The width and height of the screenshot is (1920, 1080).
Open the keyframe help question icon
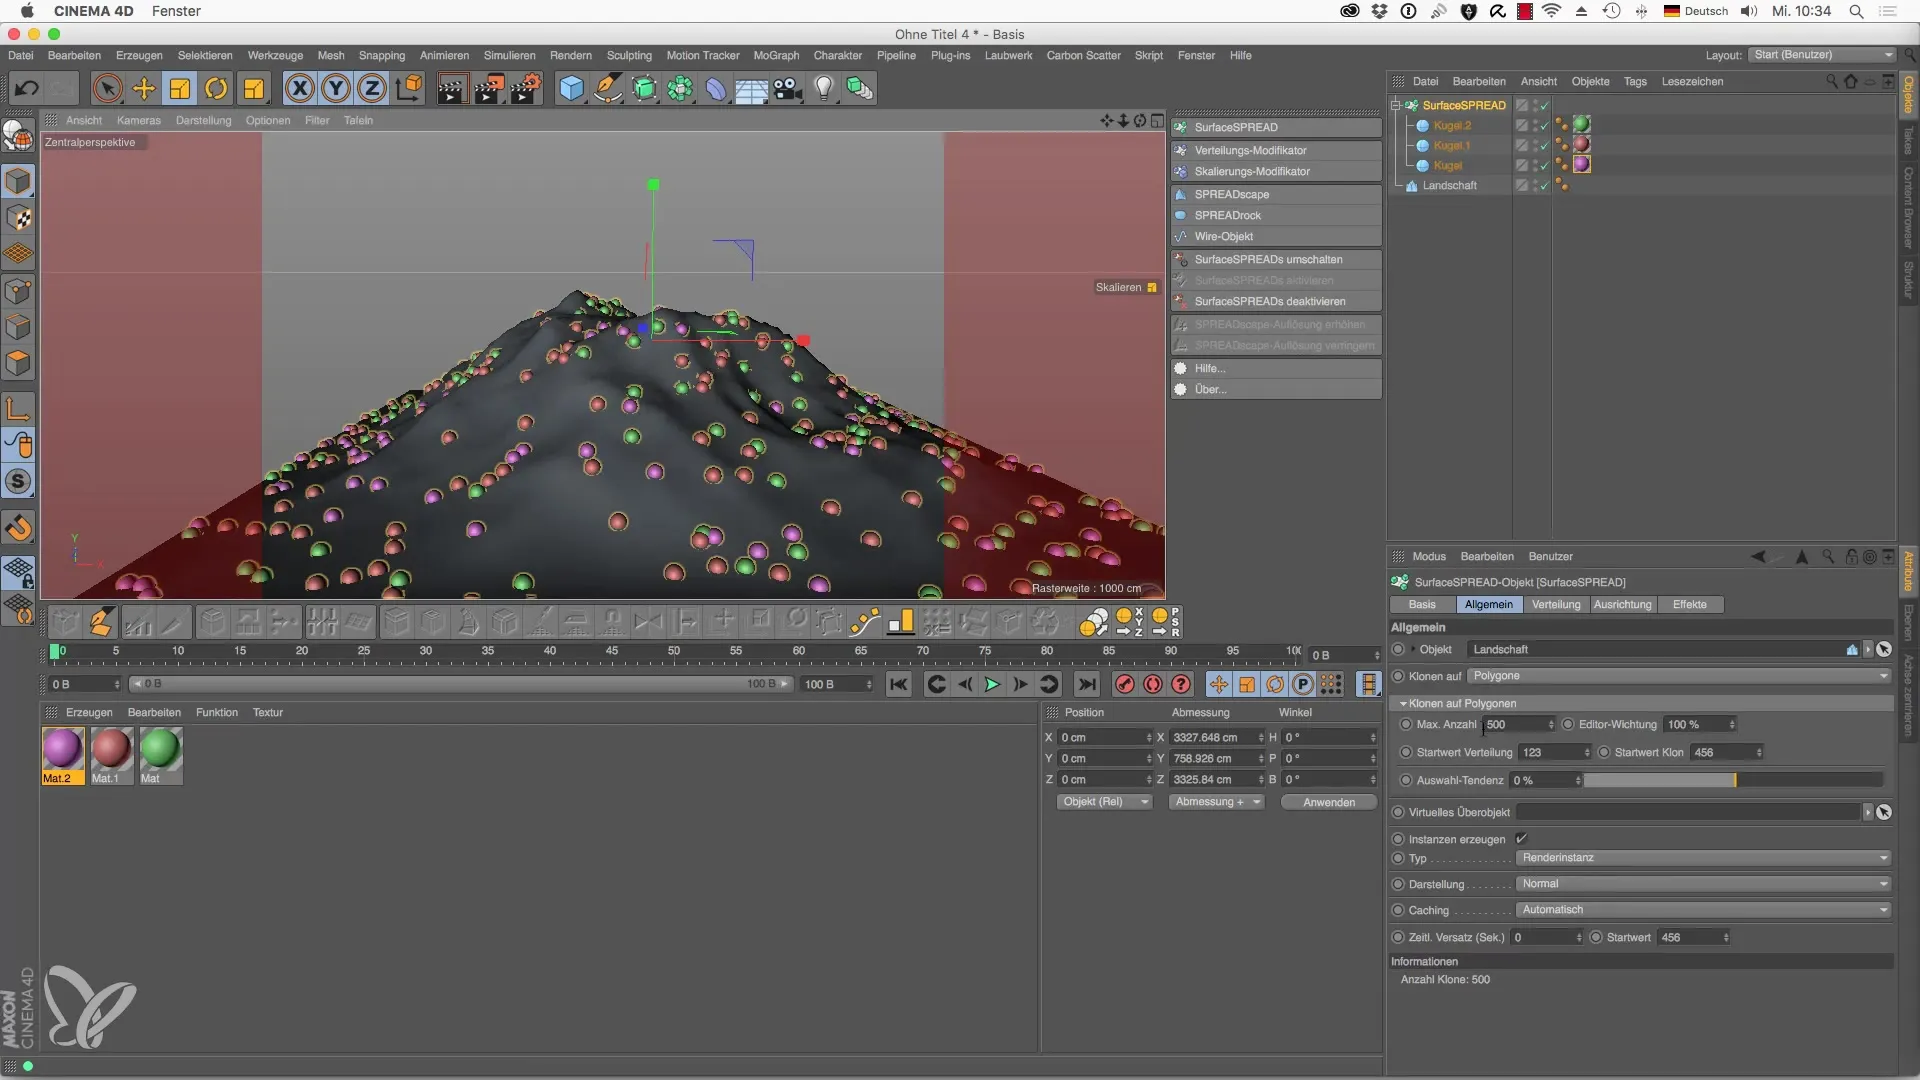click(x=1181, y=684)
